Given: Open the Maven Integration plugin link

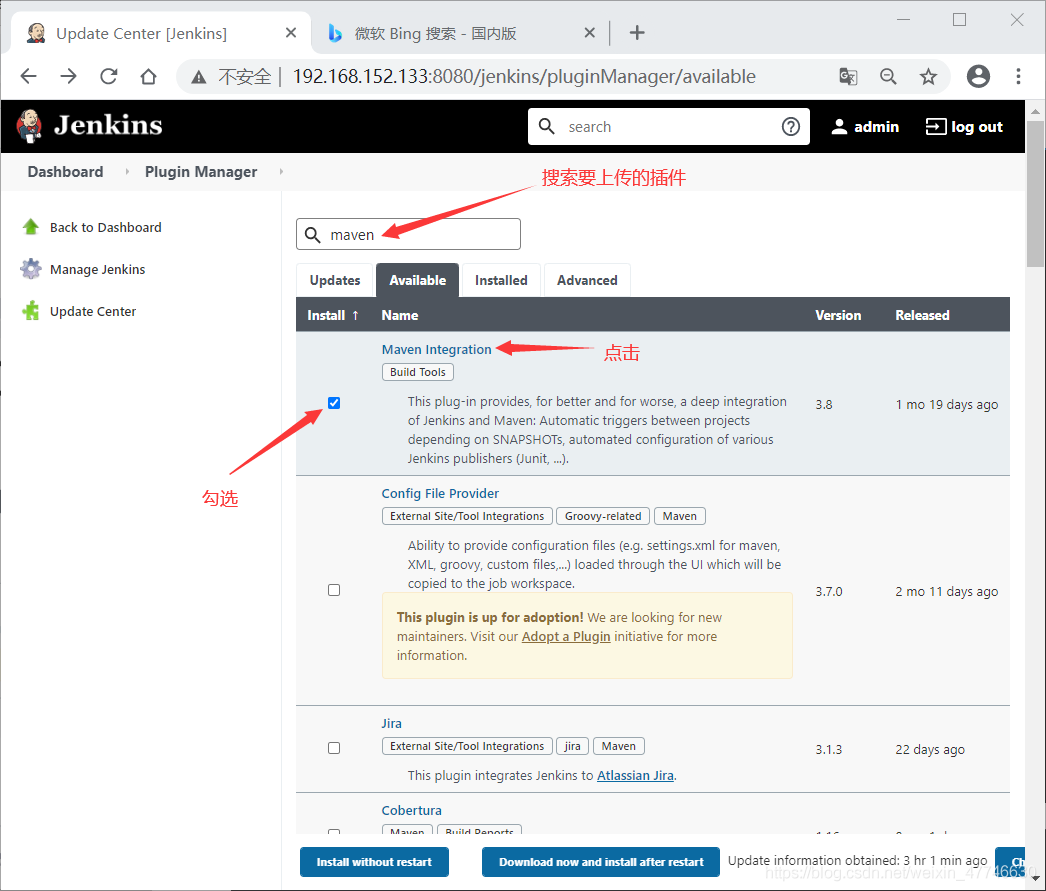Looking at the screenshot, I should click(436, 349).
